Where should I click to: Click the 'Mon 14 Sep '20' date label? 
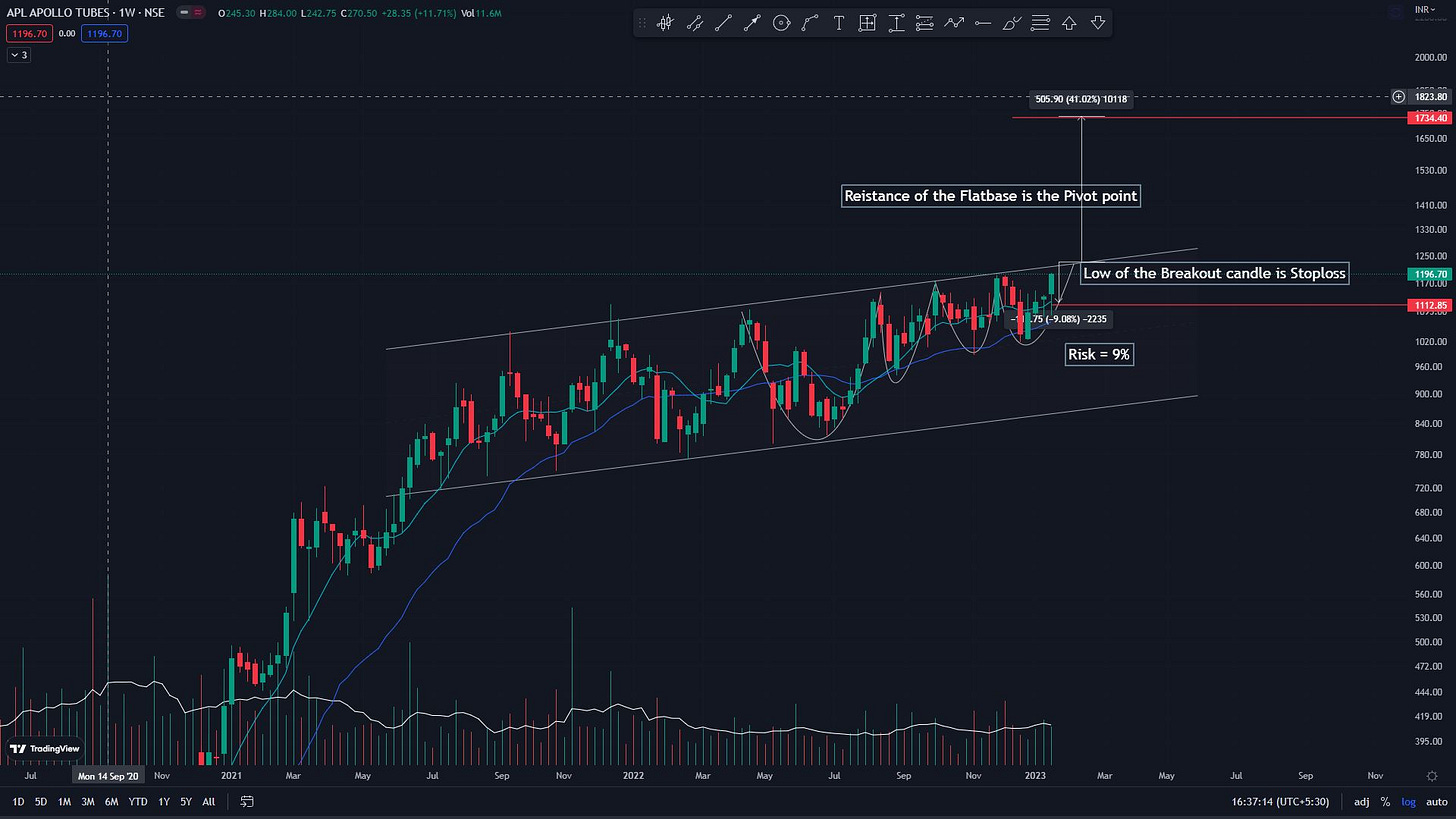click(x=109, y=775)
